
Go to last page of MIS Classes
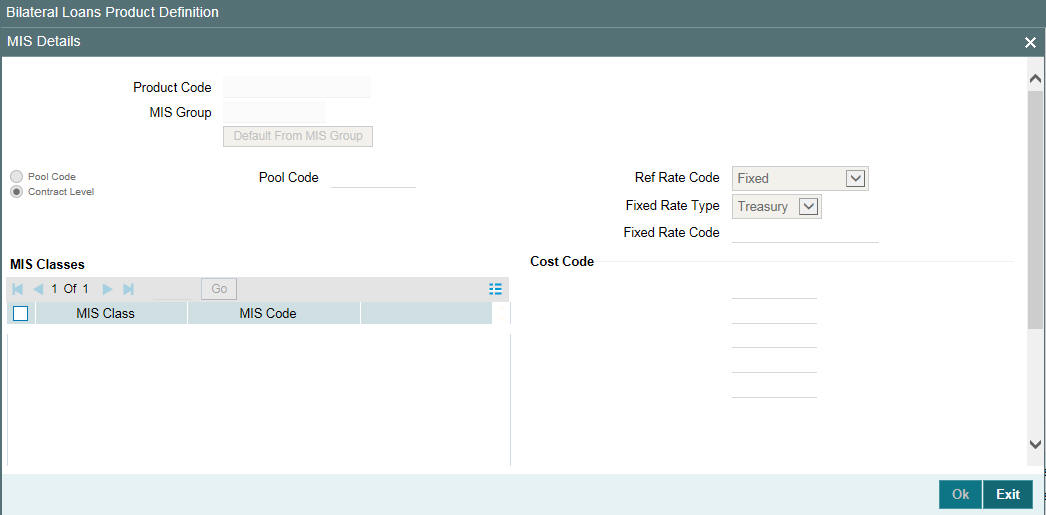point(128,289)
